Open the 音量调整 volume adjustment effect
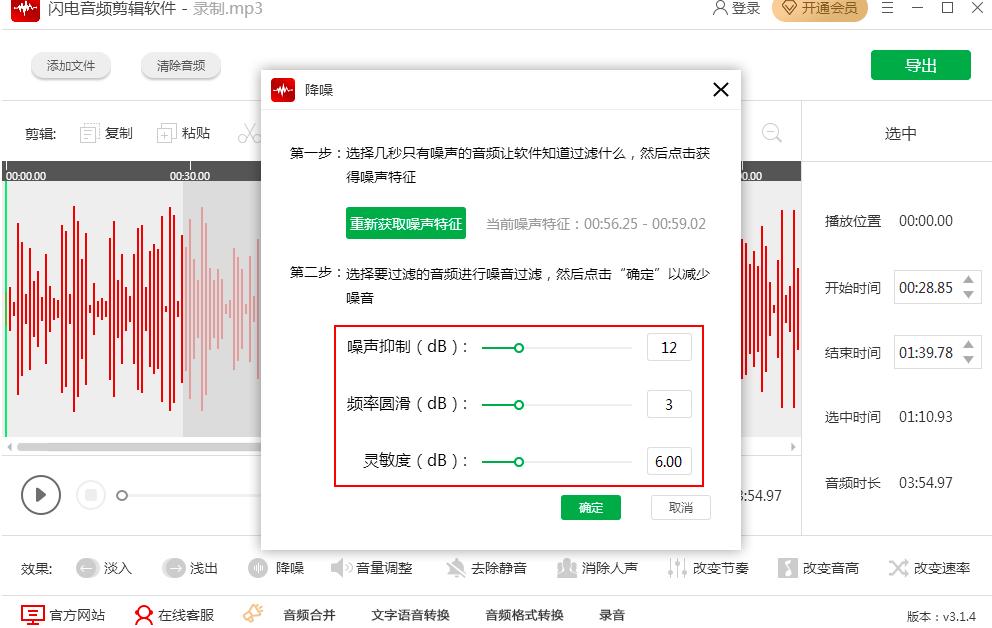The width and height of the screenshot is (992, 628). [371, 568]
